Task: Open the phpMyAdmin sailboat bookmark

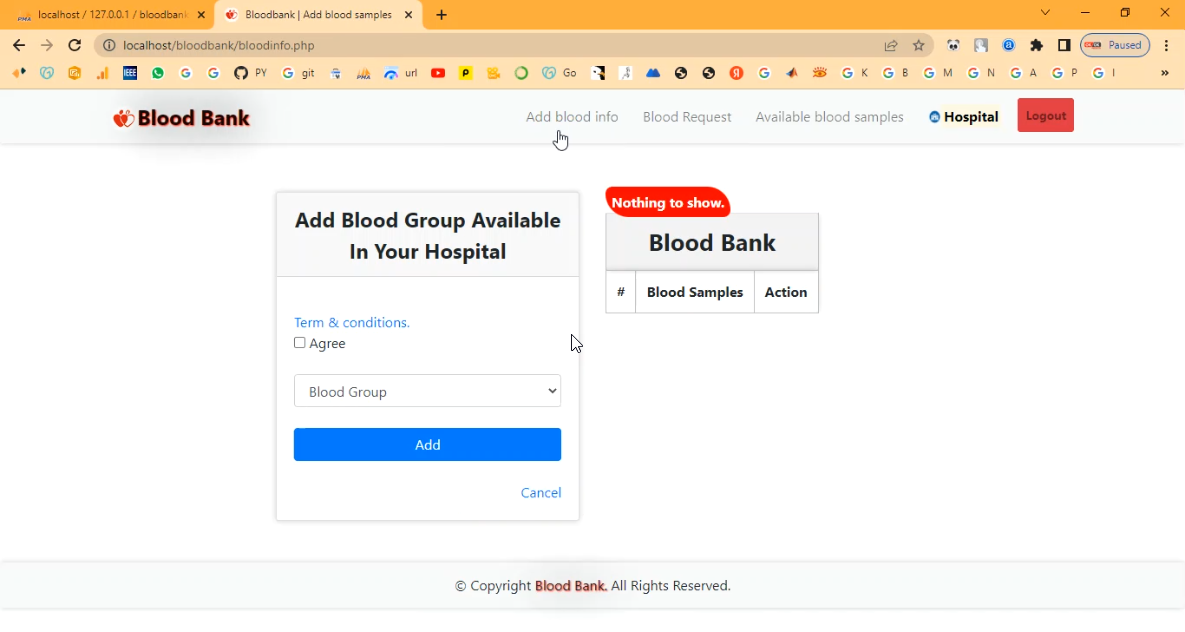Action: click(364, 73)
